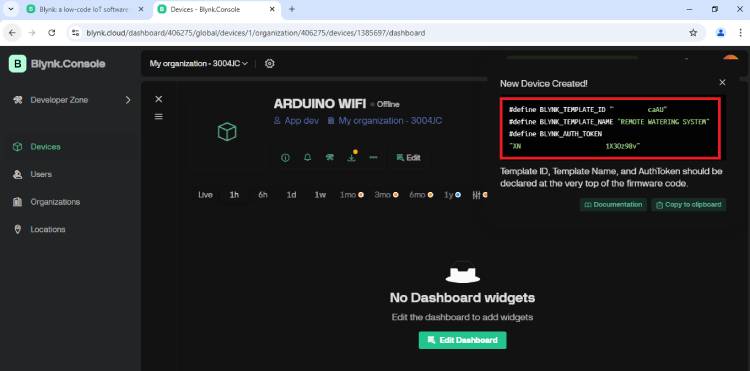
Task: Click the Devices cube sidebar icon
Action: pyautogui.click(x=18, y=147)
